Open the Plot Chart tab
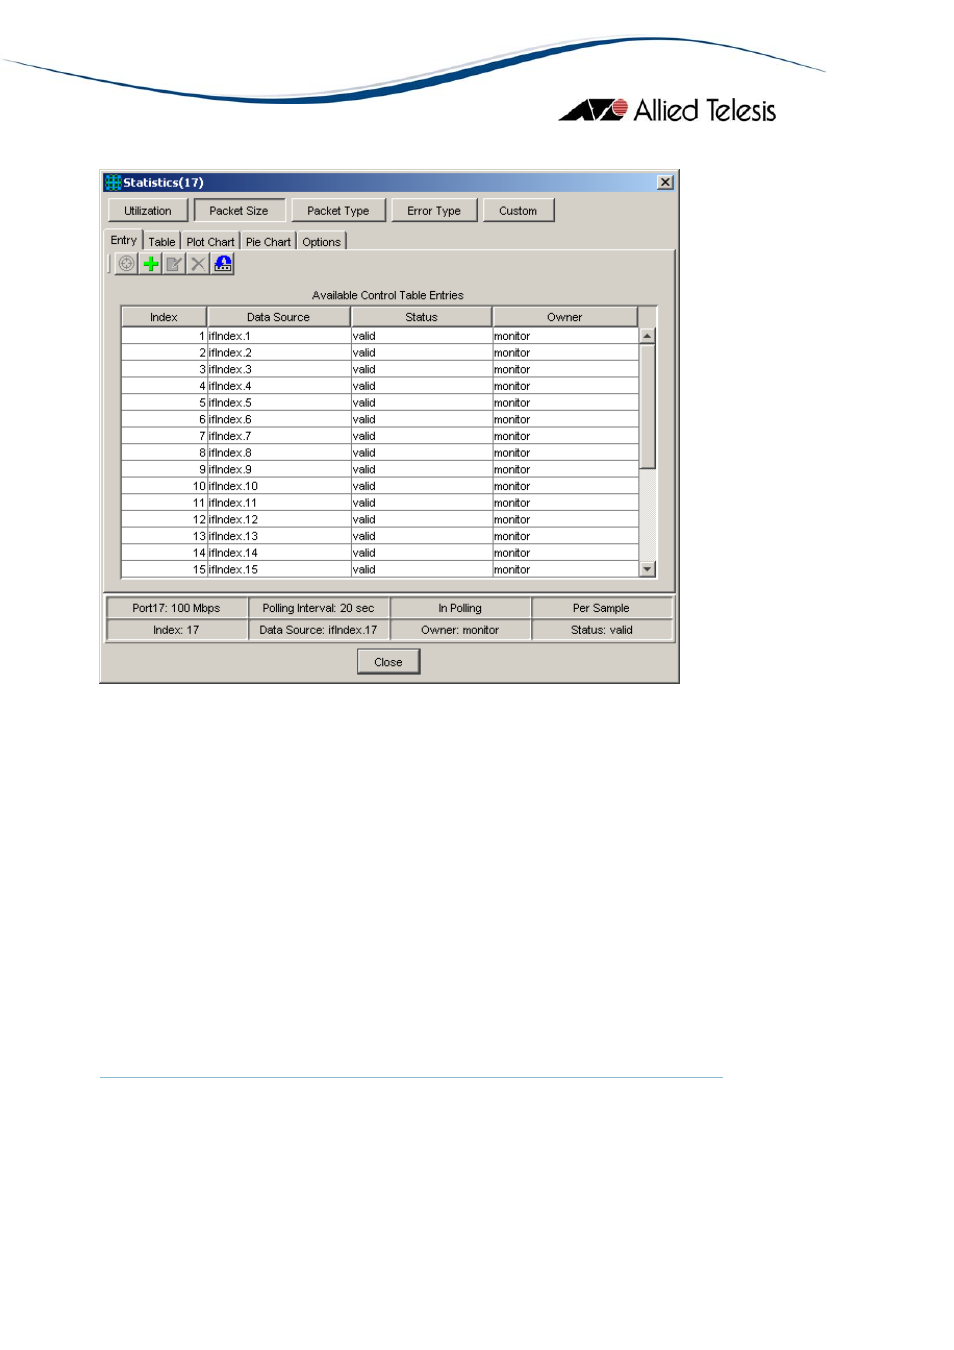 tap(210, 242)
